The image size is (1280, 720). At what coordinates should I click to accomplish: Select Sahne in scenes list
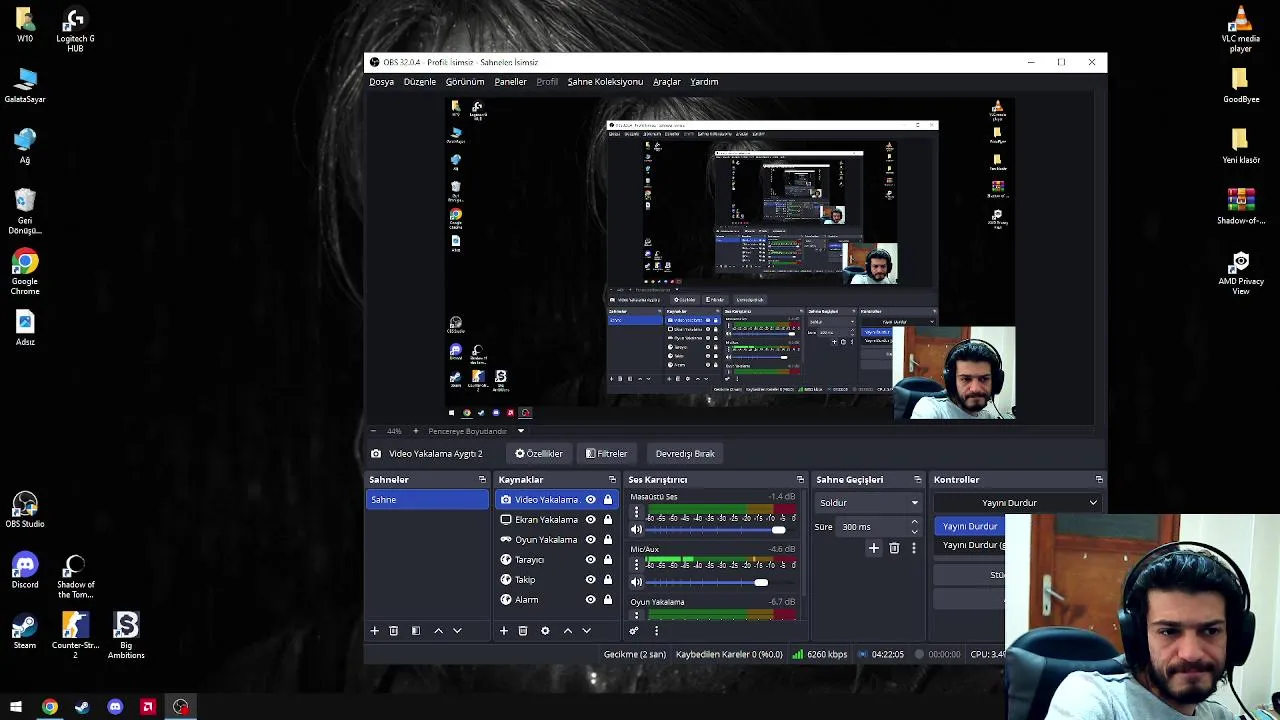tap(427, 500)
